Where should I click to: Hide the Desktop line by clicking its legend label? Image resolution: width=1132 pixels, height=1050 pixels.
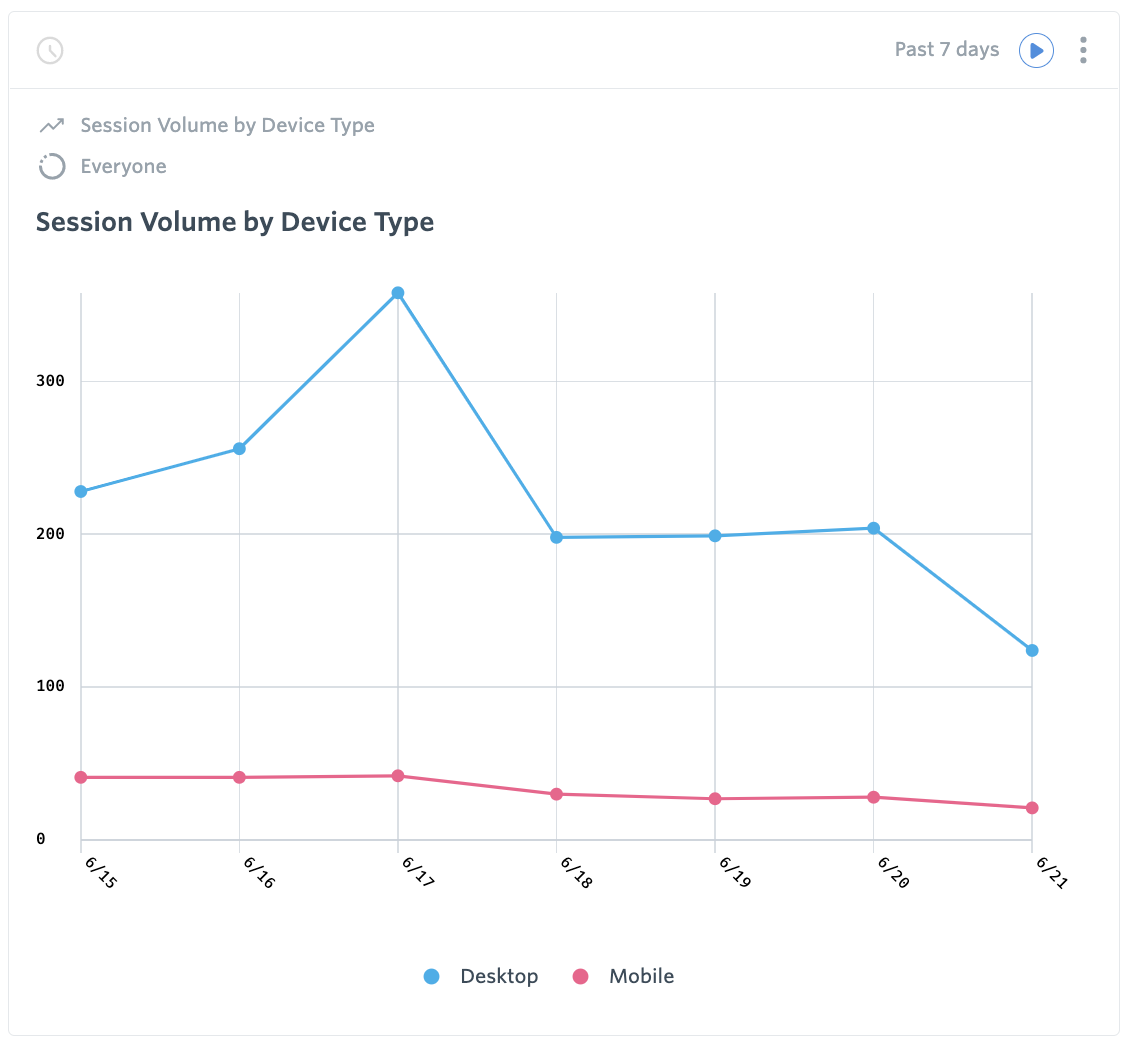(498, 976)
